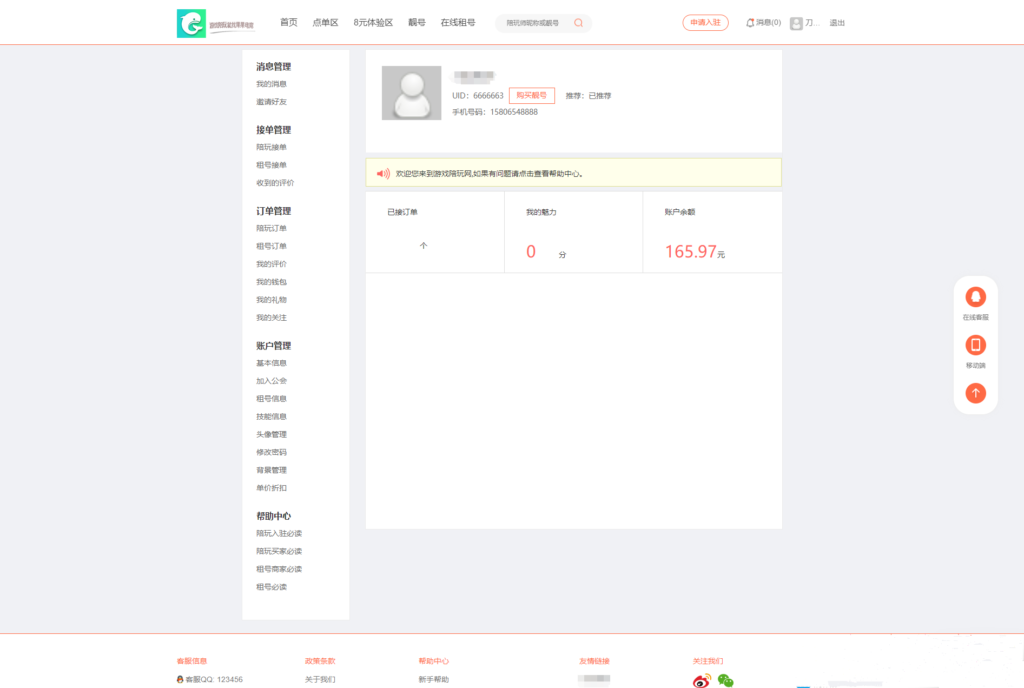Click the red speaker announcement icon

(382, 173)
